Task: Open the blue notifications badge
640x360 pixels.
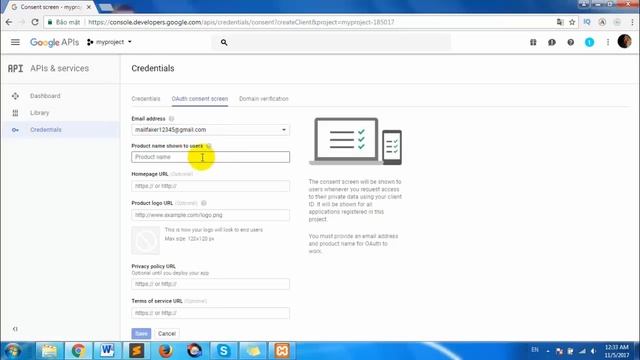Action: [589, 42]
